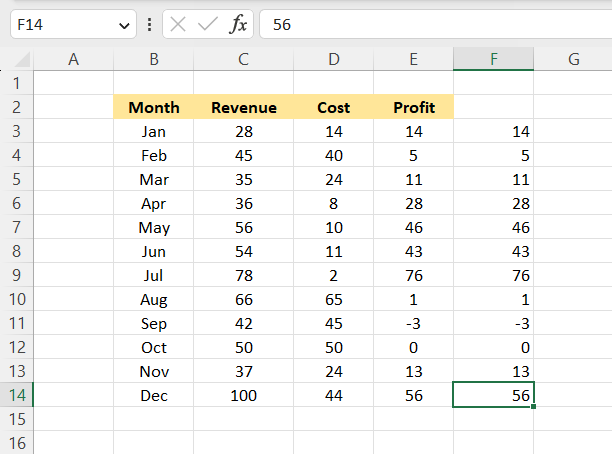The width and height of the screenshot is (612, 454).
Task: Click the Cancel X icon in formula bar
Action: (178, 25)
